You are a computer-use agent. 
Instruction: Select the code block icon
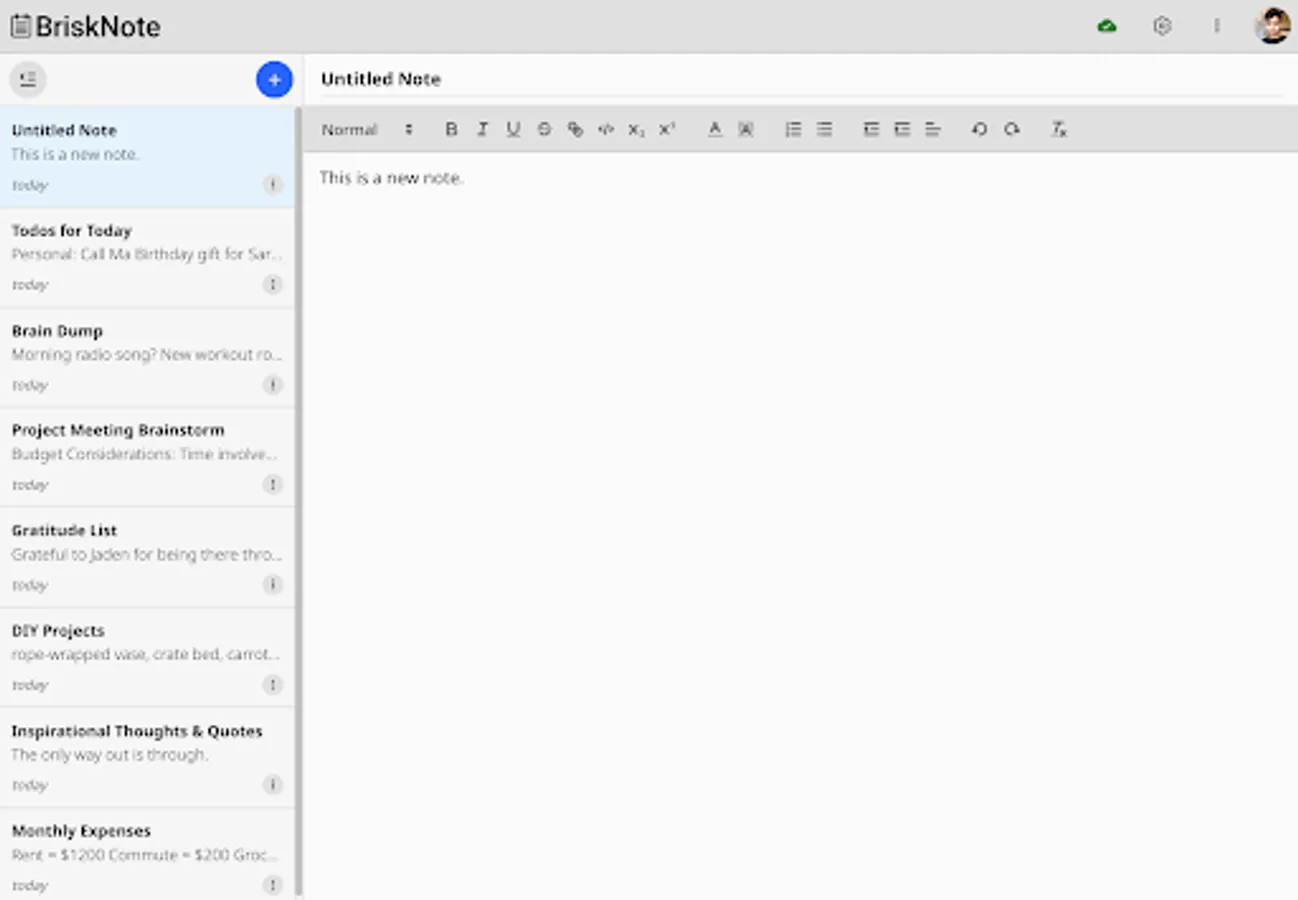click(x=605, y=129)
